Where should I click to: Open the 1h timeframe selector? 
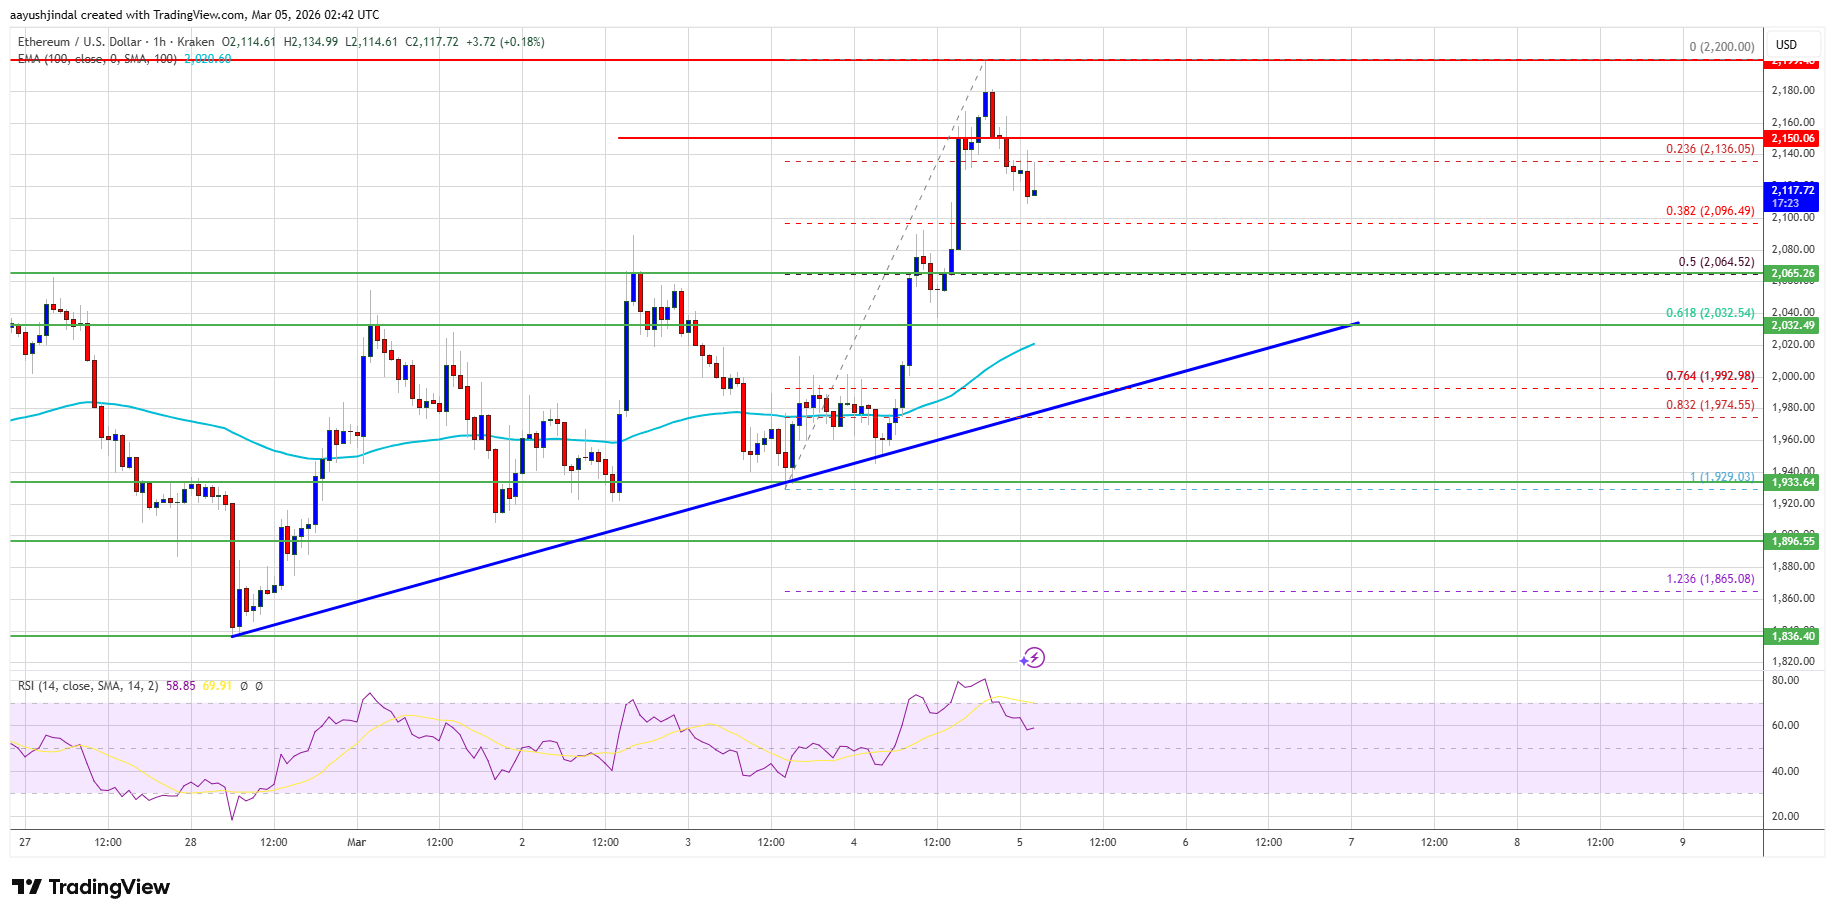pos(161,42)
